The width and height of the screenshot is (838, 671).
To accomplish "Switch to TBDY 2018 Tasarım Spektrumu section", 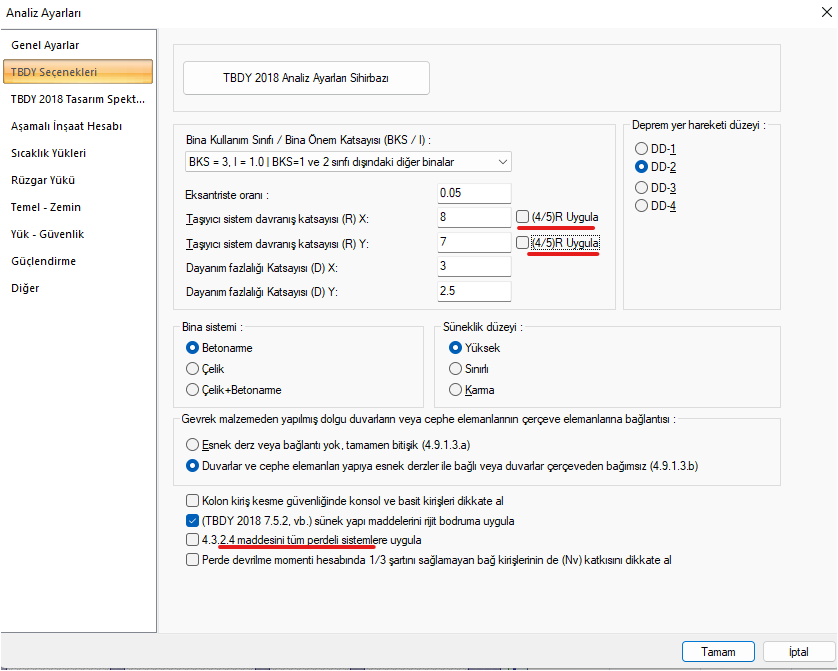I will (x=77, y=99).
